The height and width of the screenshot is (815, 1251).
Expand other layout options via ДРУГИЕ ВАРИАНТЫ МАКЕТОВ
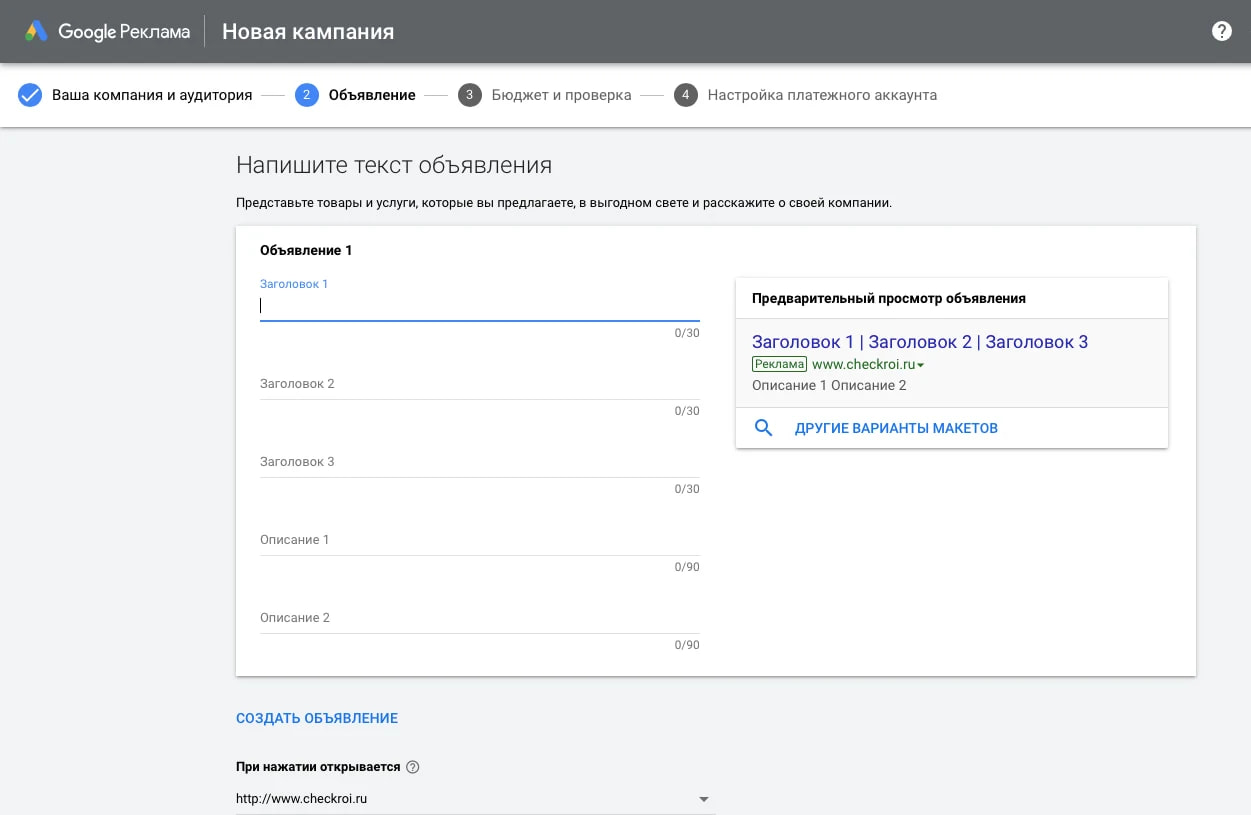[x=895, y=427]
